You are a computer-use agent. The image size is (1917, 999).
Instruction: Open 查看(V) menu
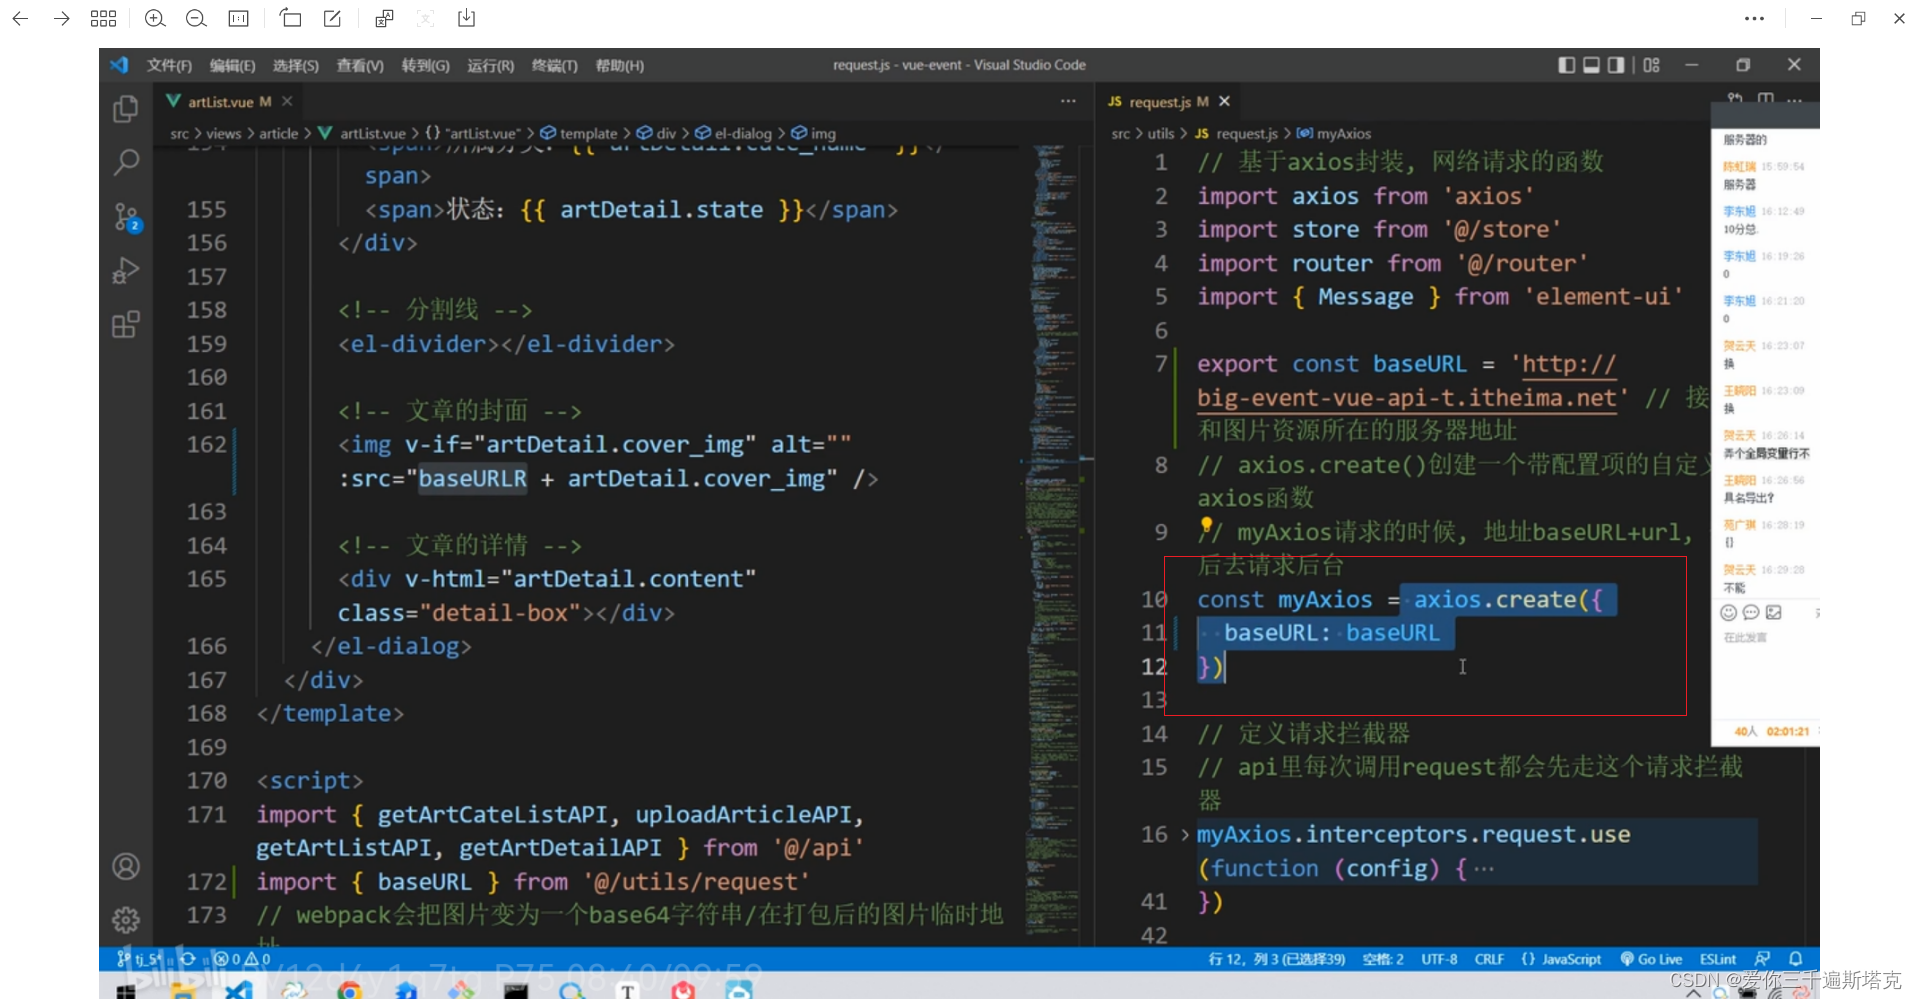pyautogui.click(x=360, y=65)
